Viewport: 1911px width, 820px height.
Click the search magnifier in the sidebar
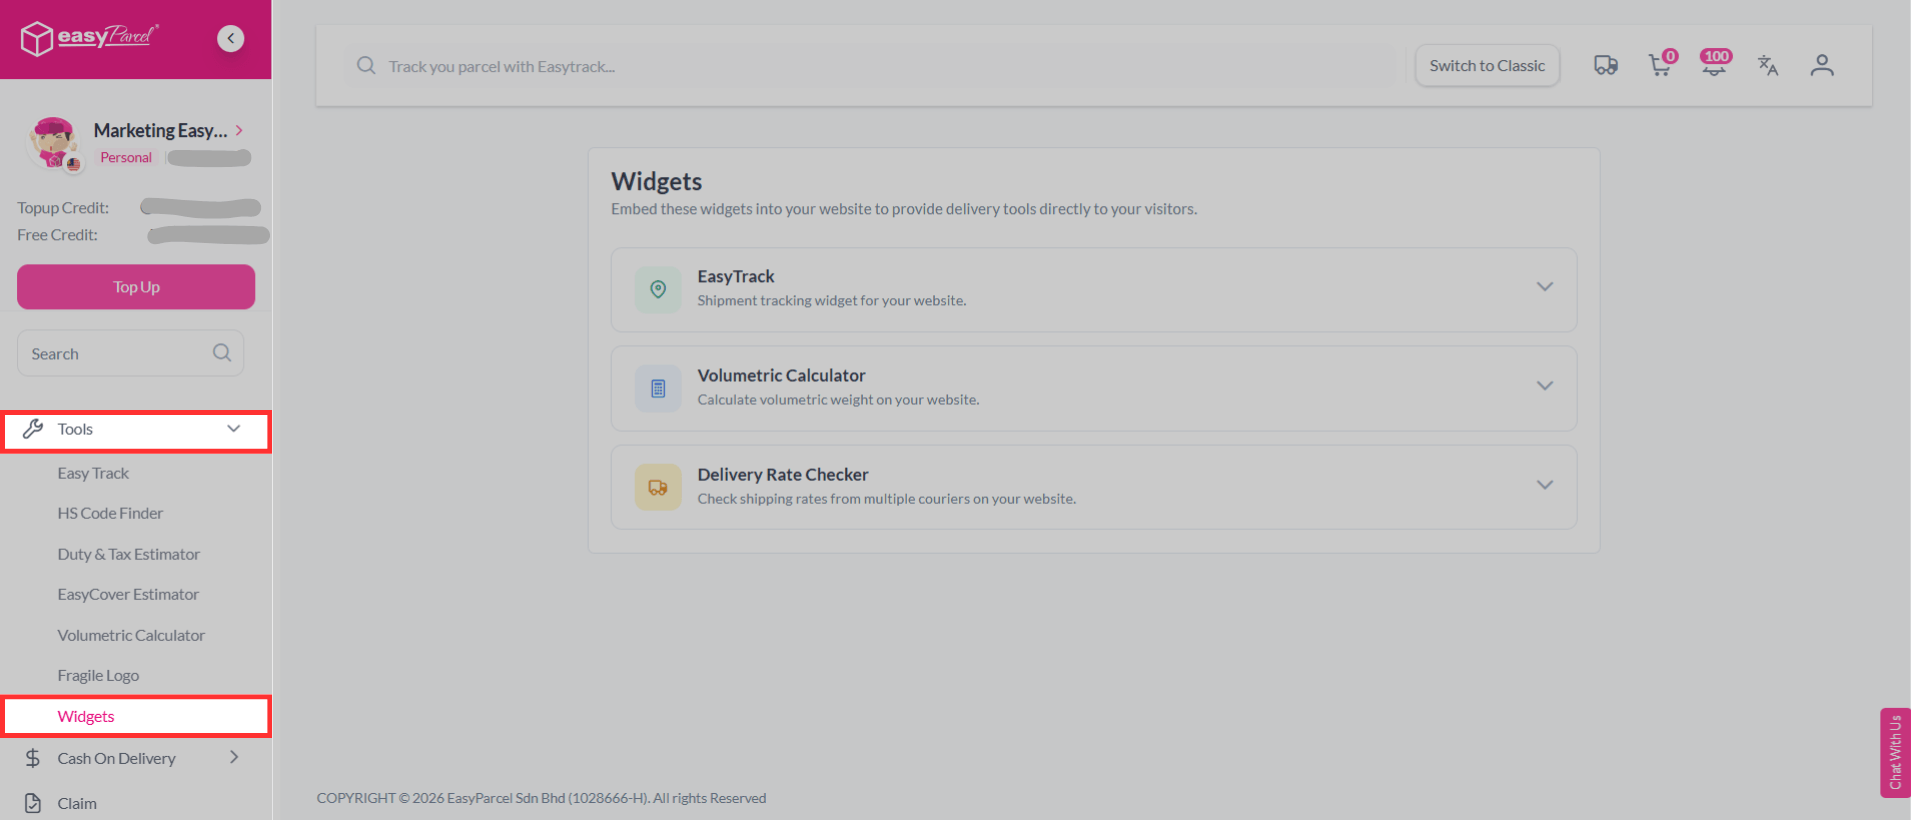point(221,352)
